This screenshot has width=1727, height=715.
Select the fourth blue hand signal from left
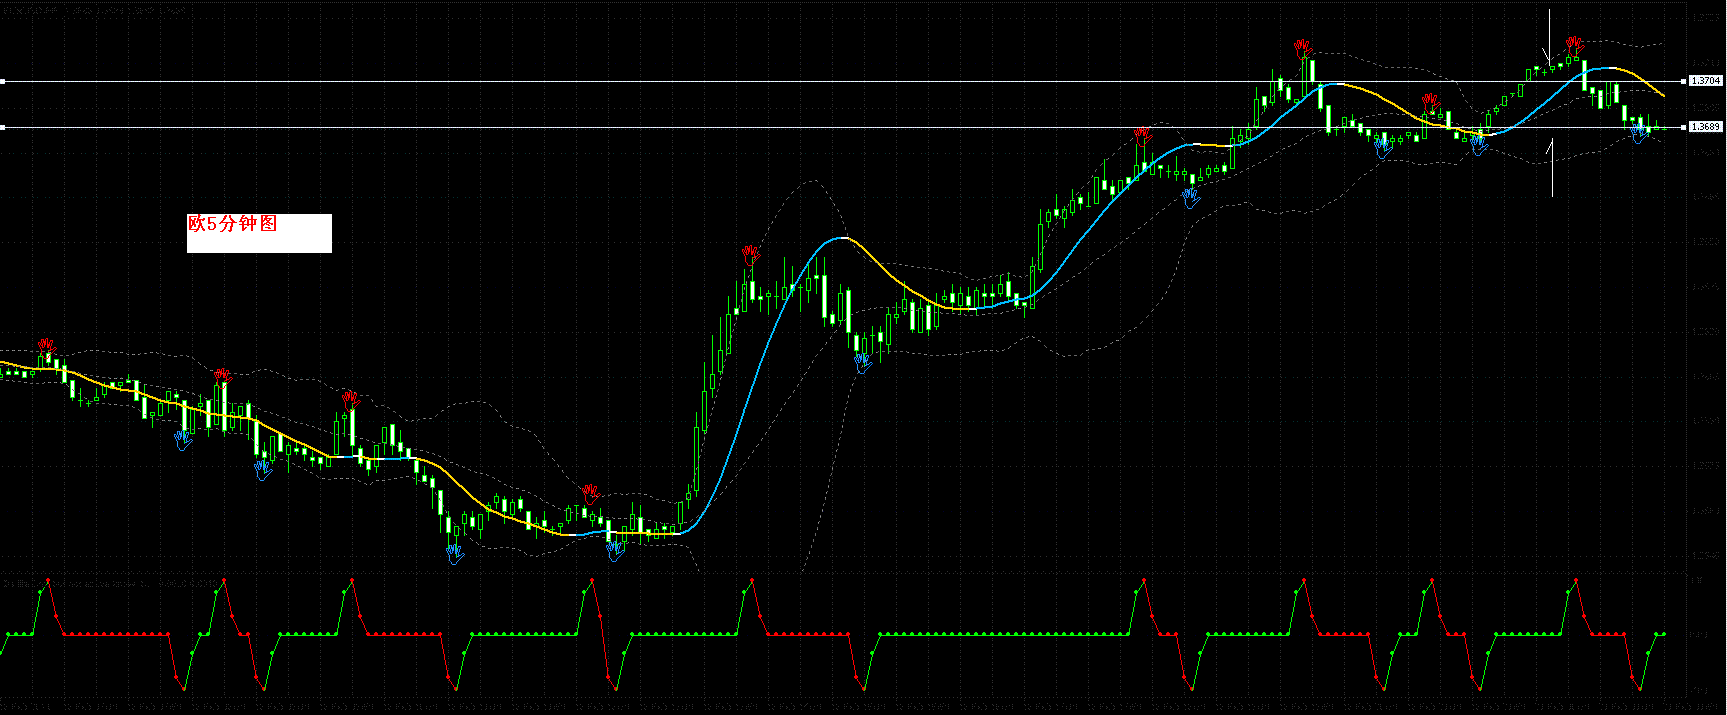614,551
